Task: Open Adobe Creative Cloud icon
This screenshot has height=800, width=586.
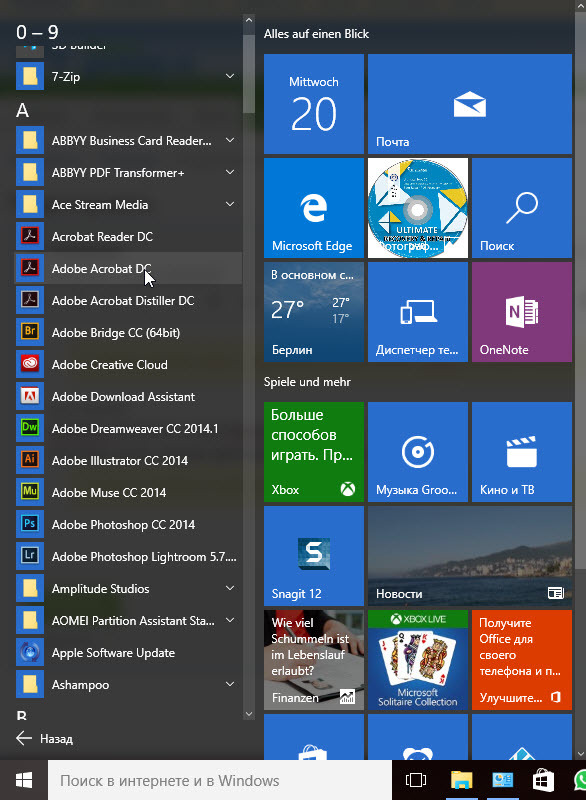Action: [x=30, y=364]
